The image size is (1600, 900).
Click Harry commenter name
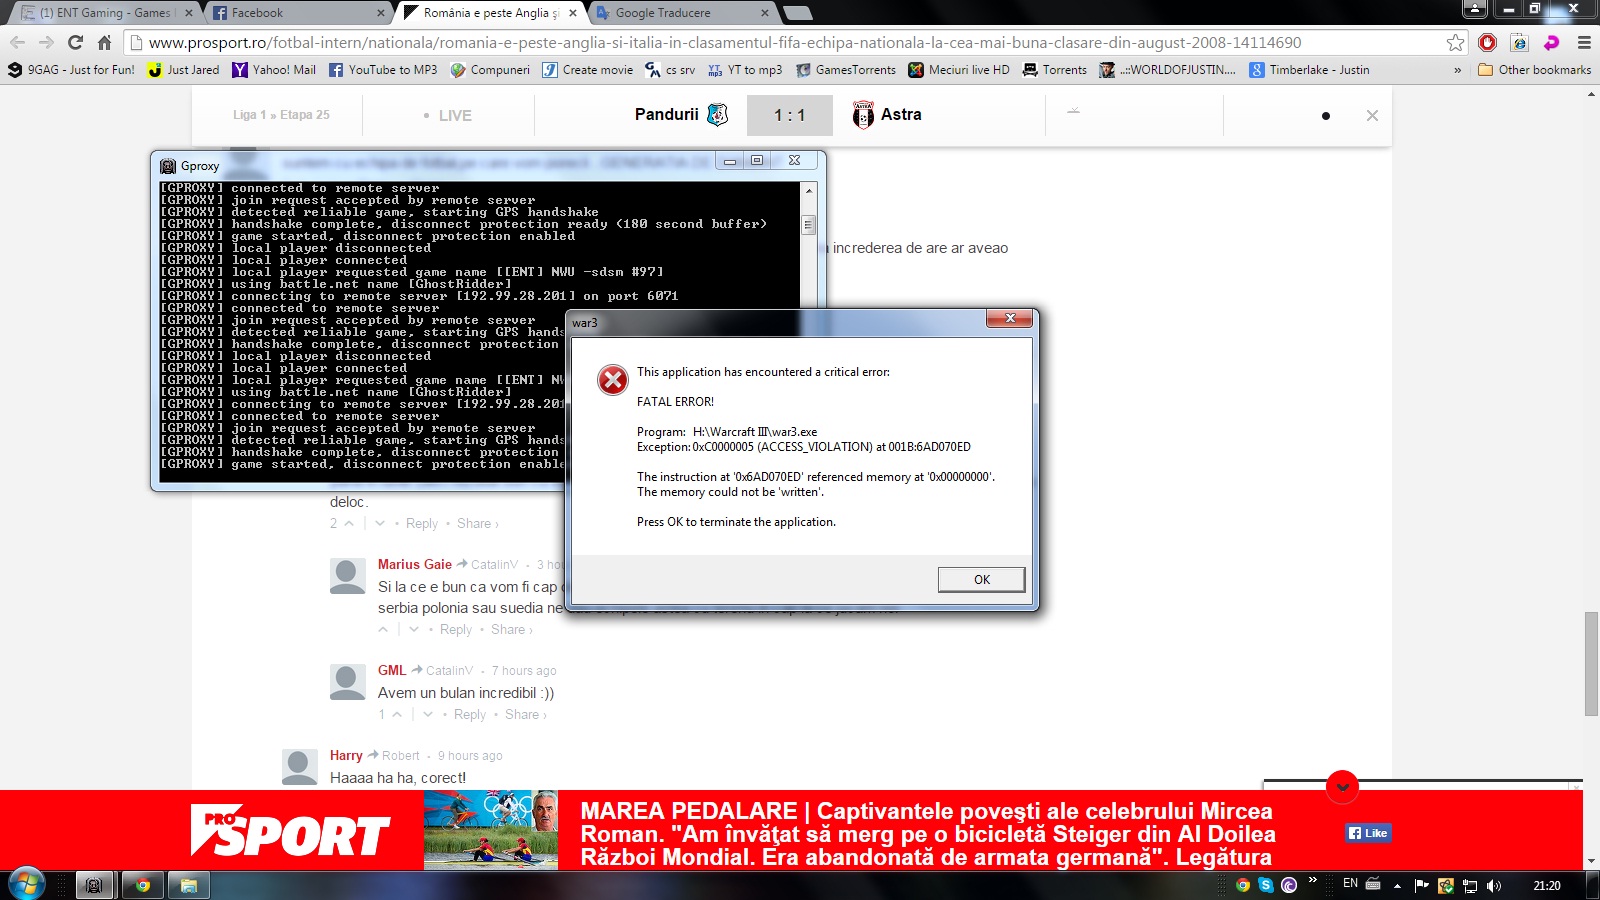346,755
